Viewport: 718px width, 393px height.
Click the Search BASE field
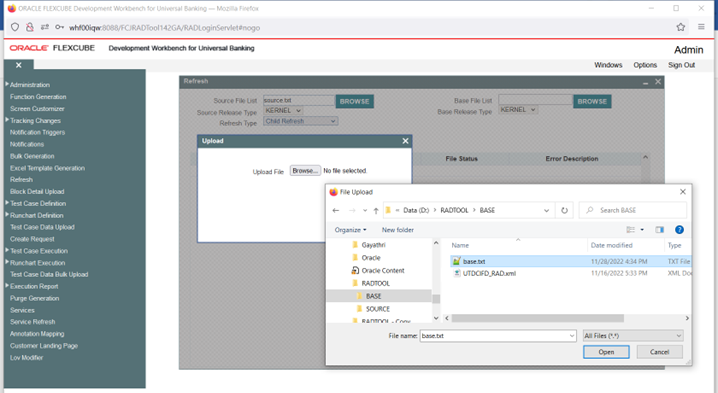pyautogui.click(x=633, y=210)
